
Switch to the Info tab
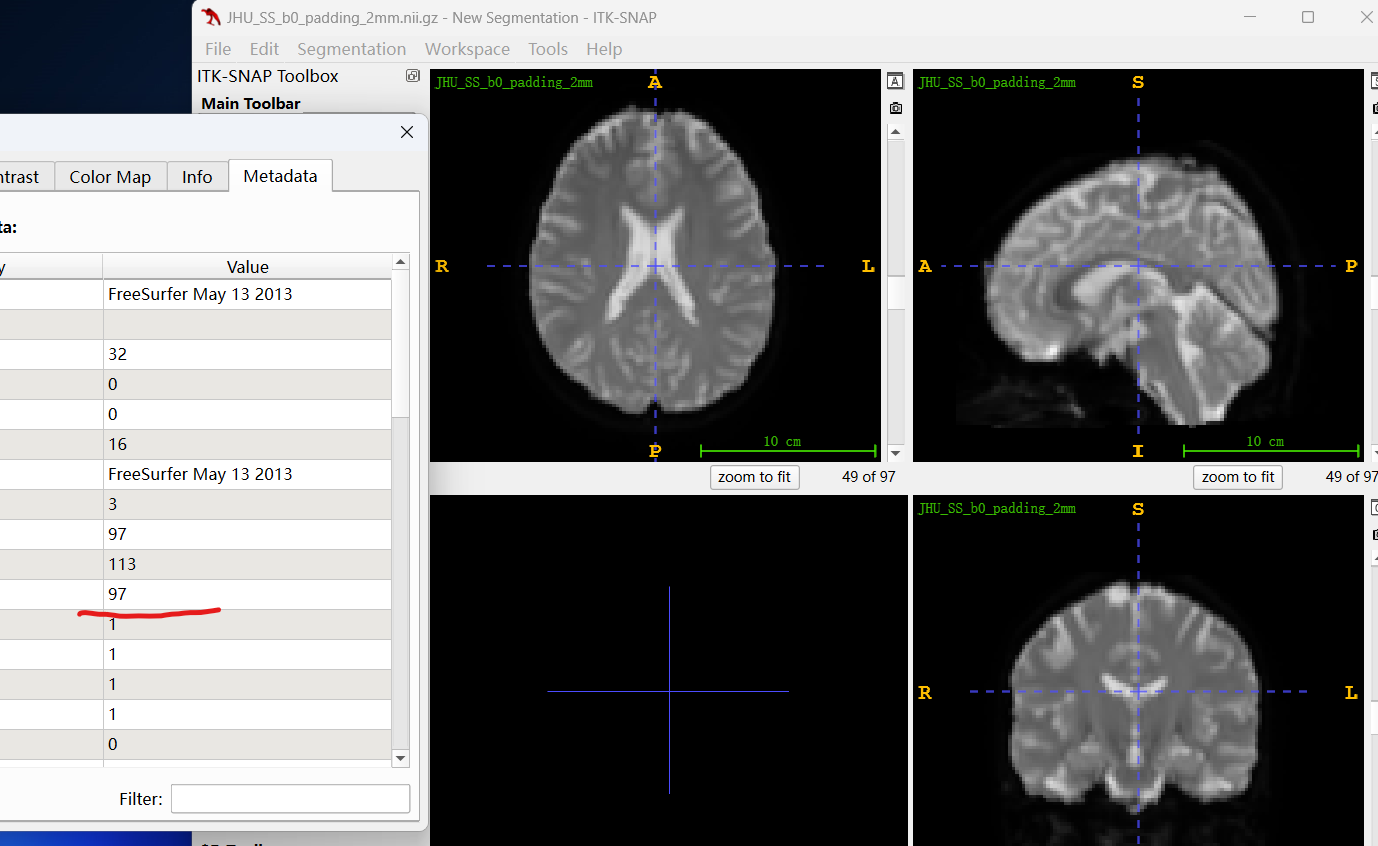(197, 177)
